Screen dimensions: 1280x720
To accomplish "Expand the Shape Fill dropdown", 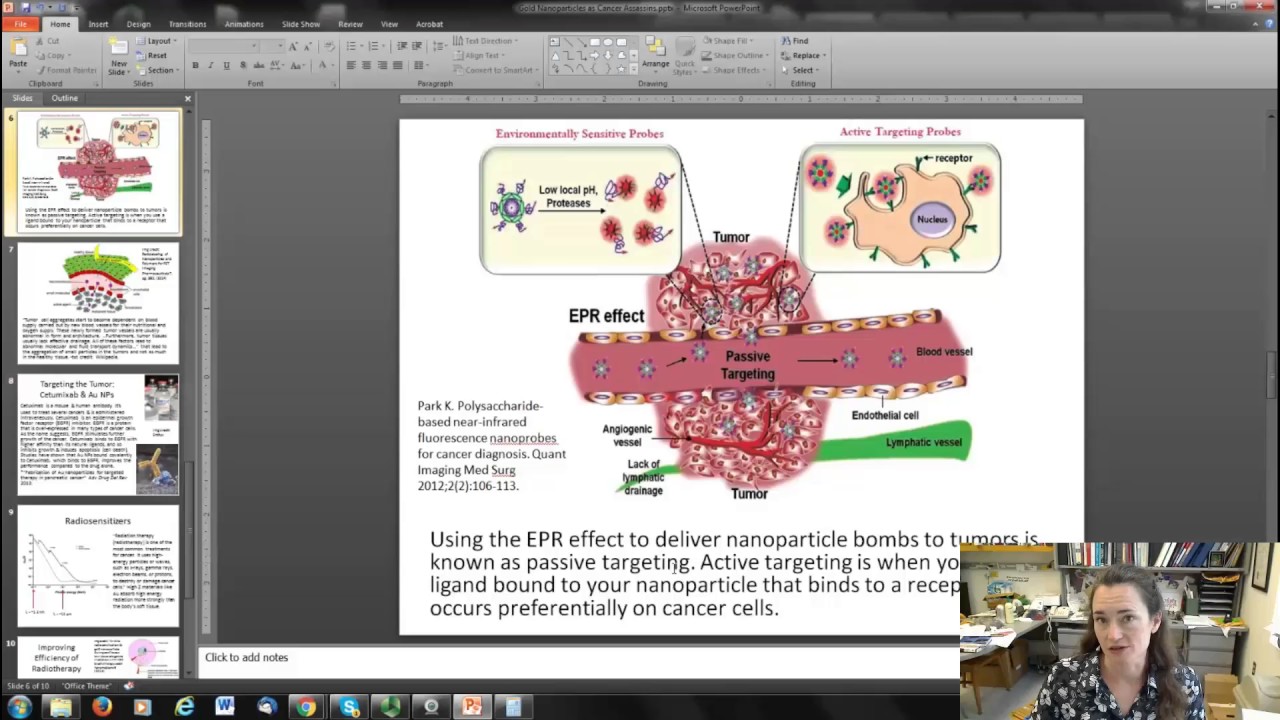I will [x=726, y=41].
